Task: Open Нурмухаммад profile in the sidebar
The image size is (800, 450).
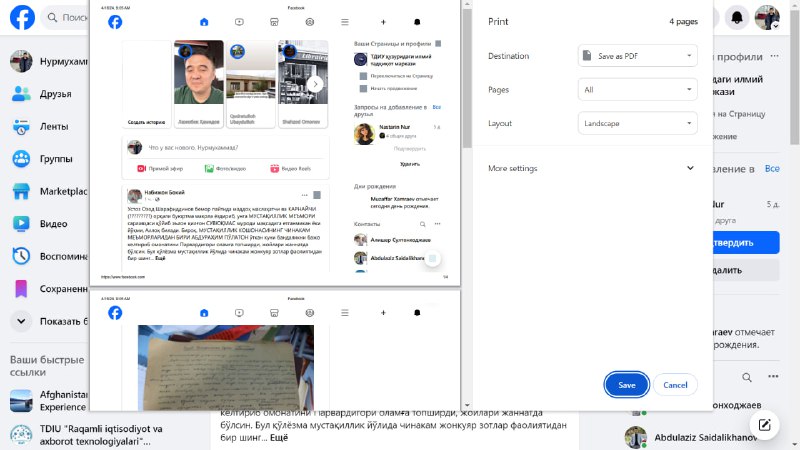Action: 48,61
